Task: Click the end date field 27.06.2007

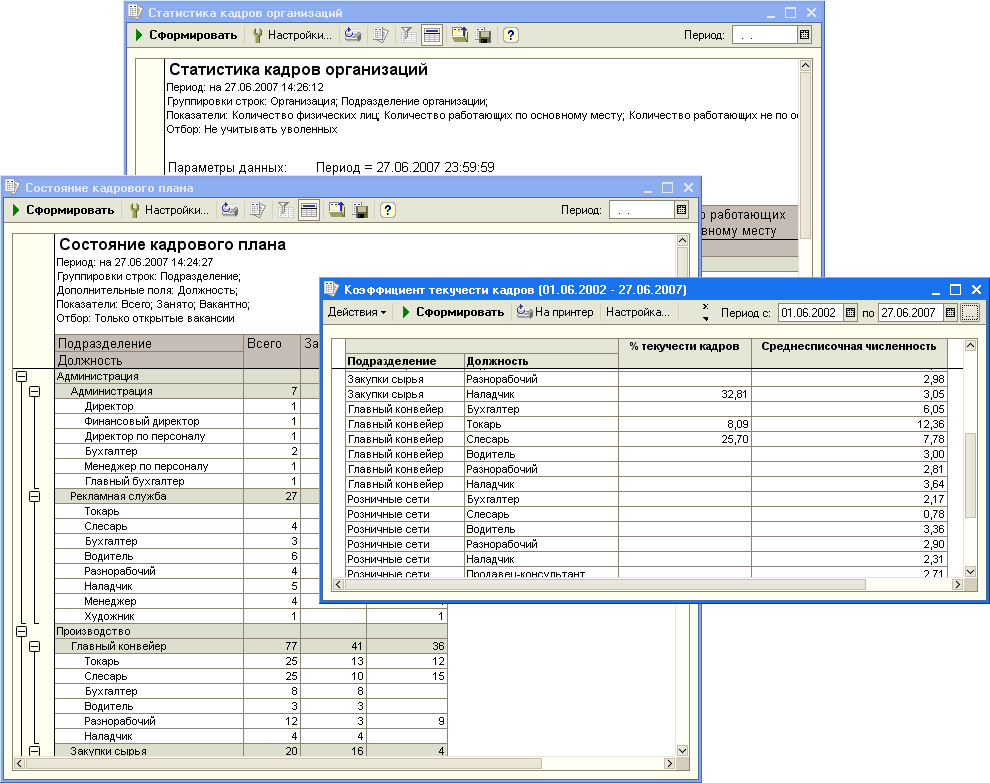Action: [910, 313]
